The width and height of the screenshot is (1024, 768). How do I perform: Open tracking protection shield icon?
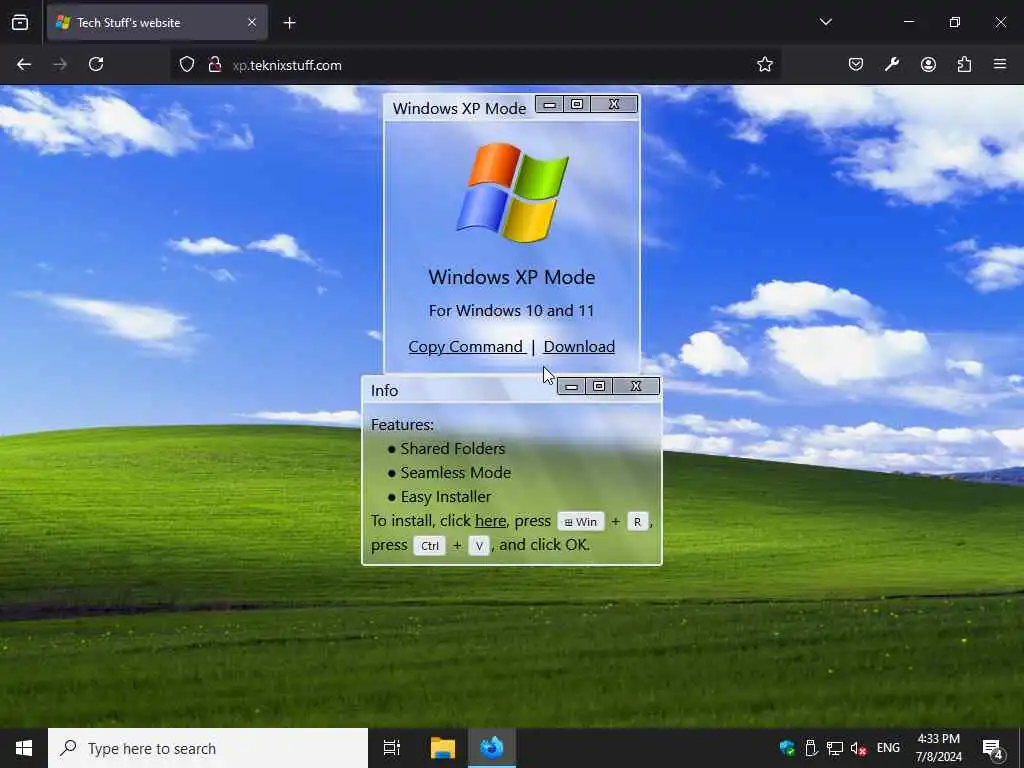[x=187, y=65]
